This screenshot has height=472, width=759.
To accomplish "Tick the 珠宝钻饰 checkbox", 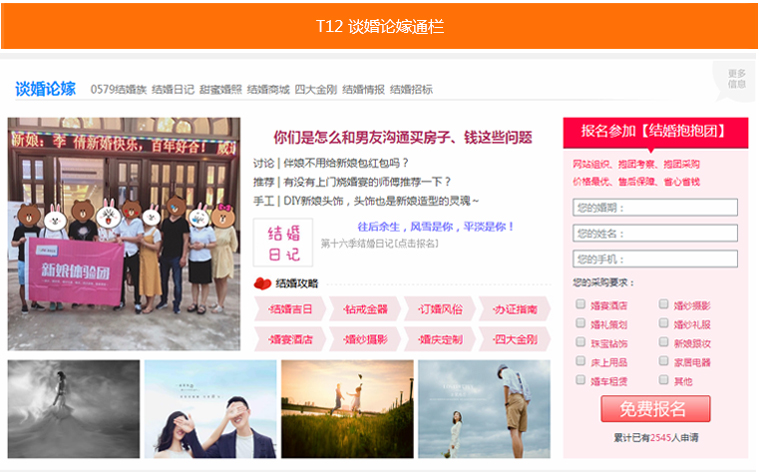I will [580, 342].
